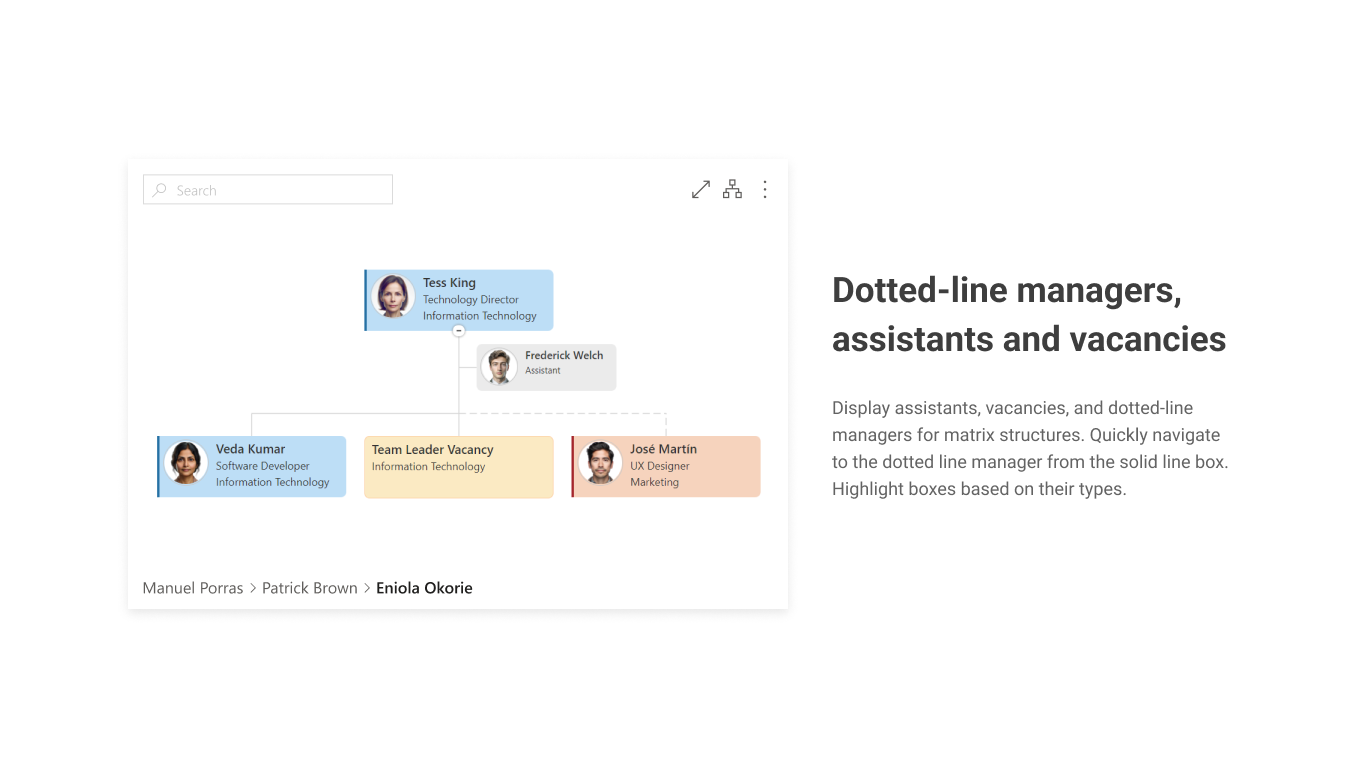The width and height of the screenshot is (1366, 768).
Task: Click Veda Kumar's profile picture
Action: [184, 465]
